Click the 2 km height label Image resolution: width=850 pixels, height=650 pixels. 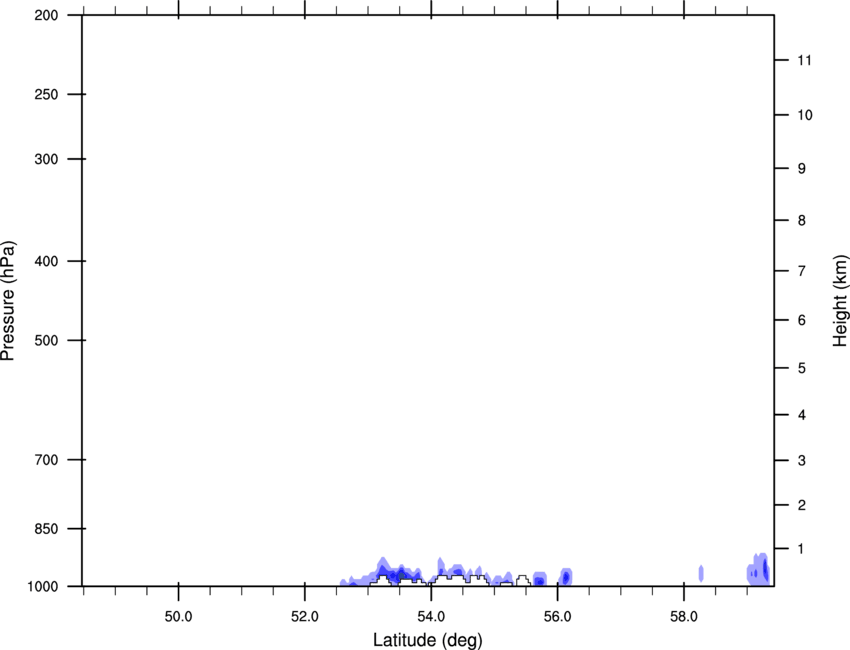coord(802,505)
